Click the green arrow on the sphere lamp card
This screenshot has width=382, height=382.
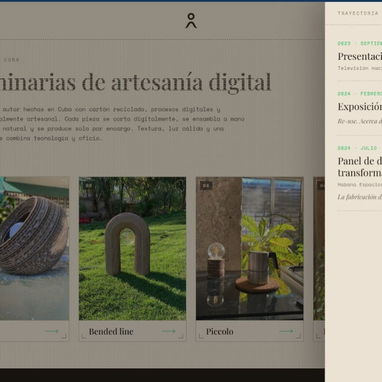pos(51,331)
